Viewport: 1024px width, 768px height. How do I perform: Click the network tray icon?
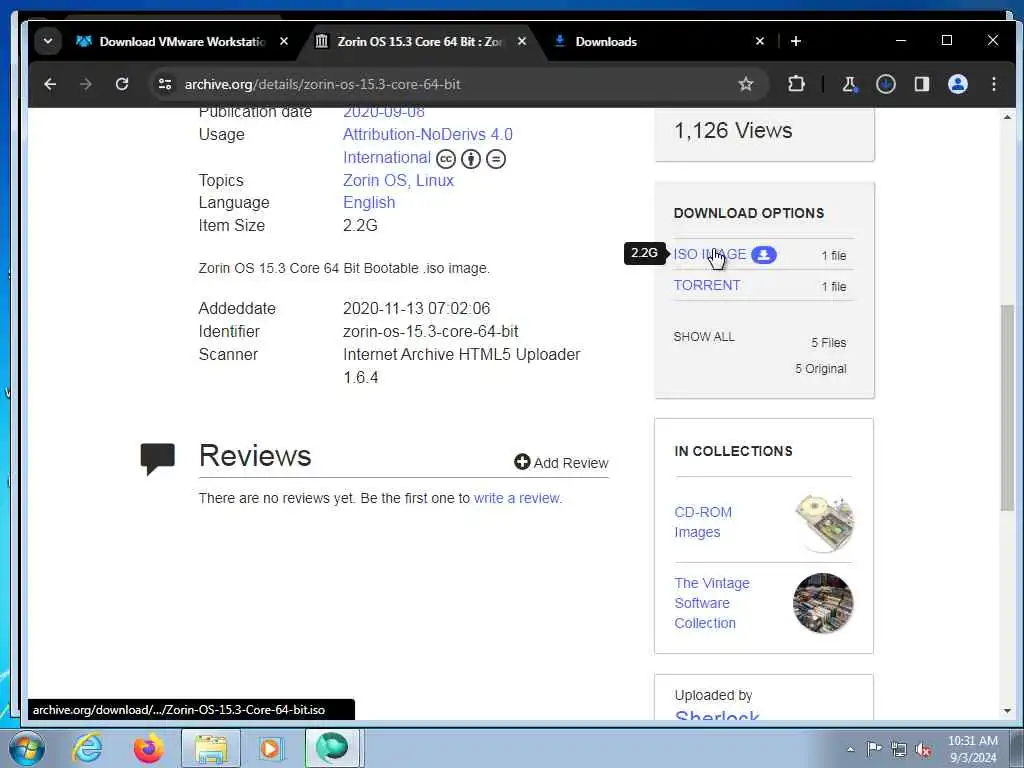coord(899,749)
